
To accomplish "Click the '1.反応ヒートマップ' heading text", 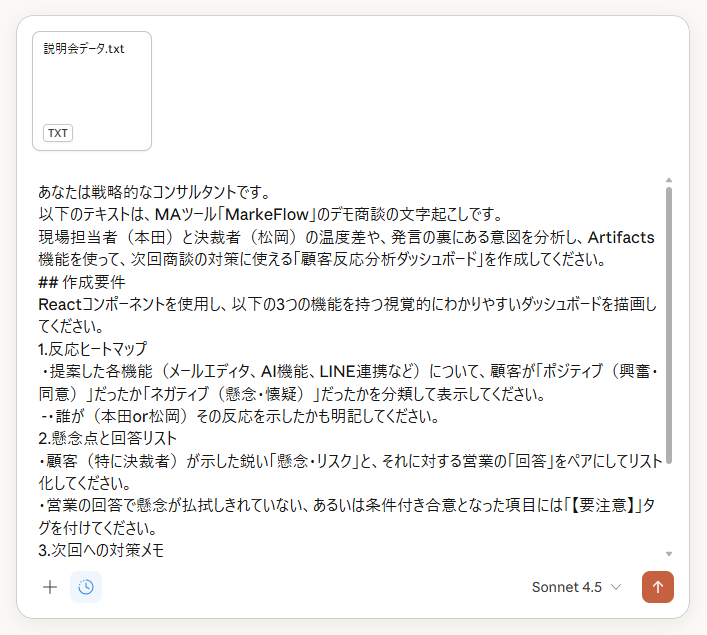I will pos(93,349).
